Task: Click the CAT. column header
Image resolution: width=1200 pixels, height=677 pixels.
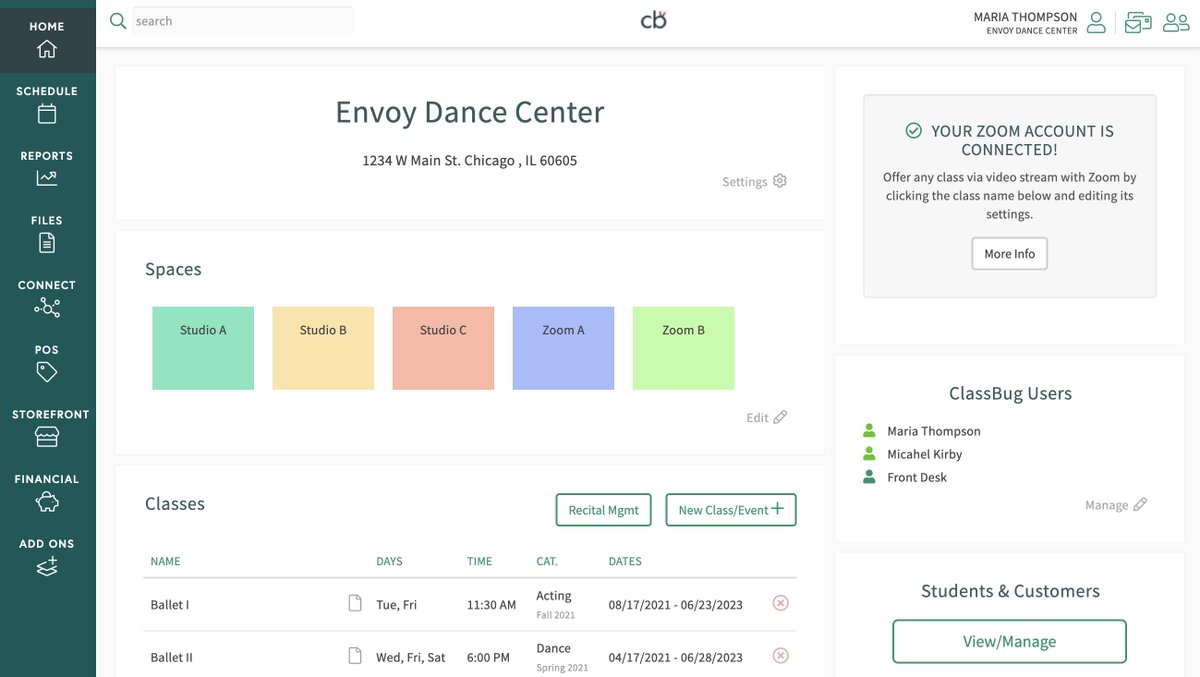Action: tap(547, 562)
